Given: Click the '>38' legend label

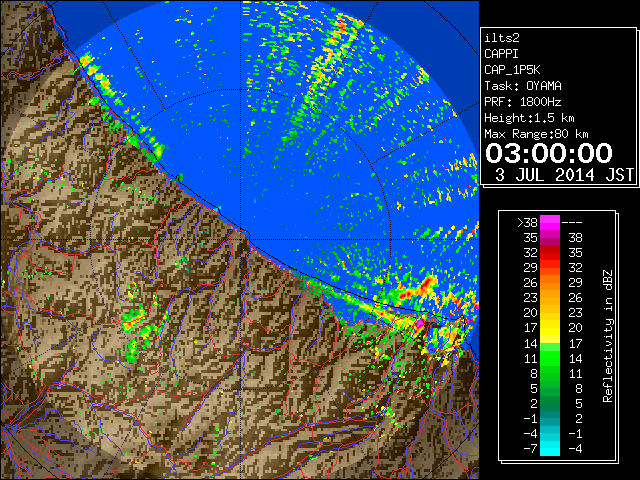Looking at the screenshot, I should pyautogui.click(x=527, y=222).
